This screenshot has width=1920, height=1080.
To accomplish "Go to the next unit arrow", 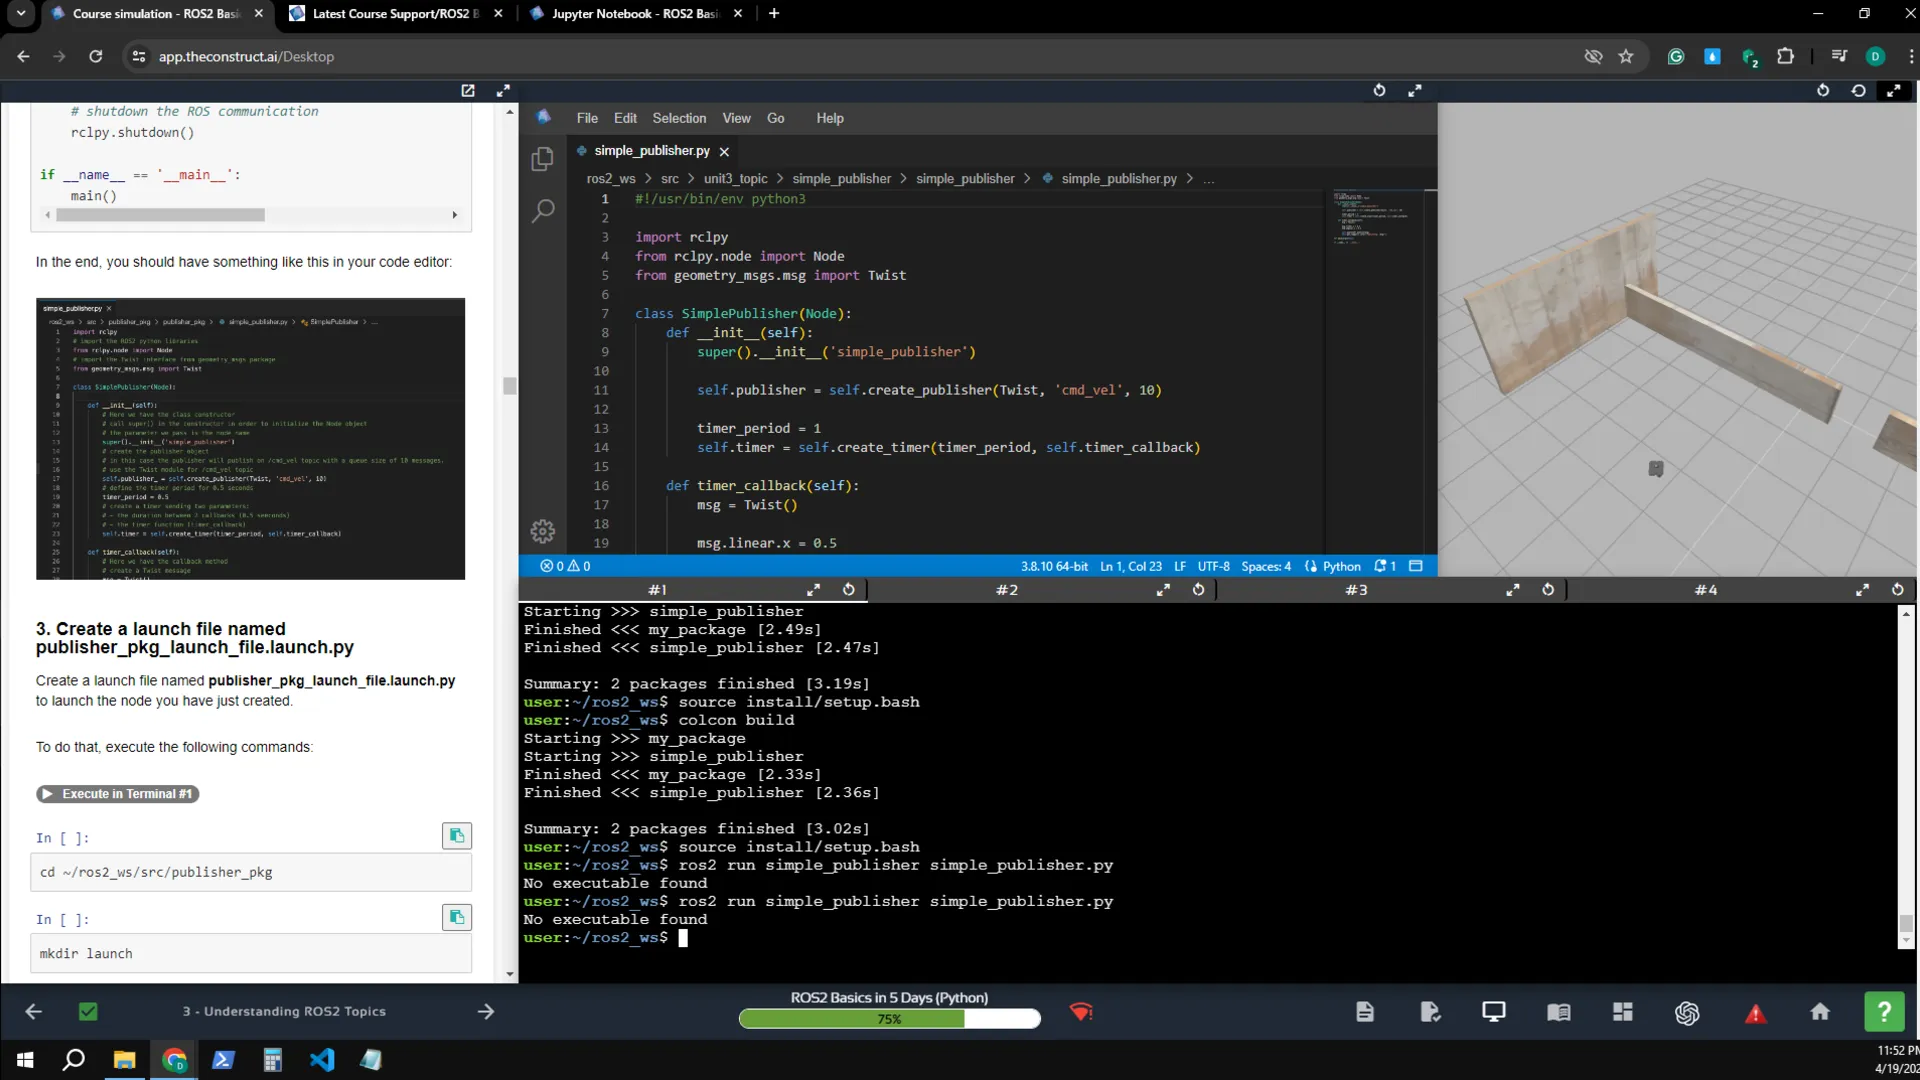I will pyautogui.click(x=486, y=1012).
